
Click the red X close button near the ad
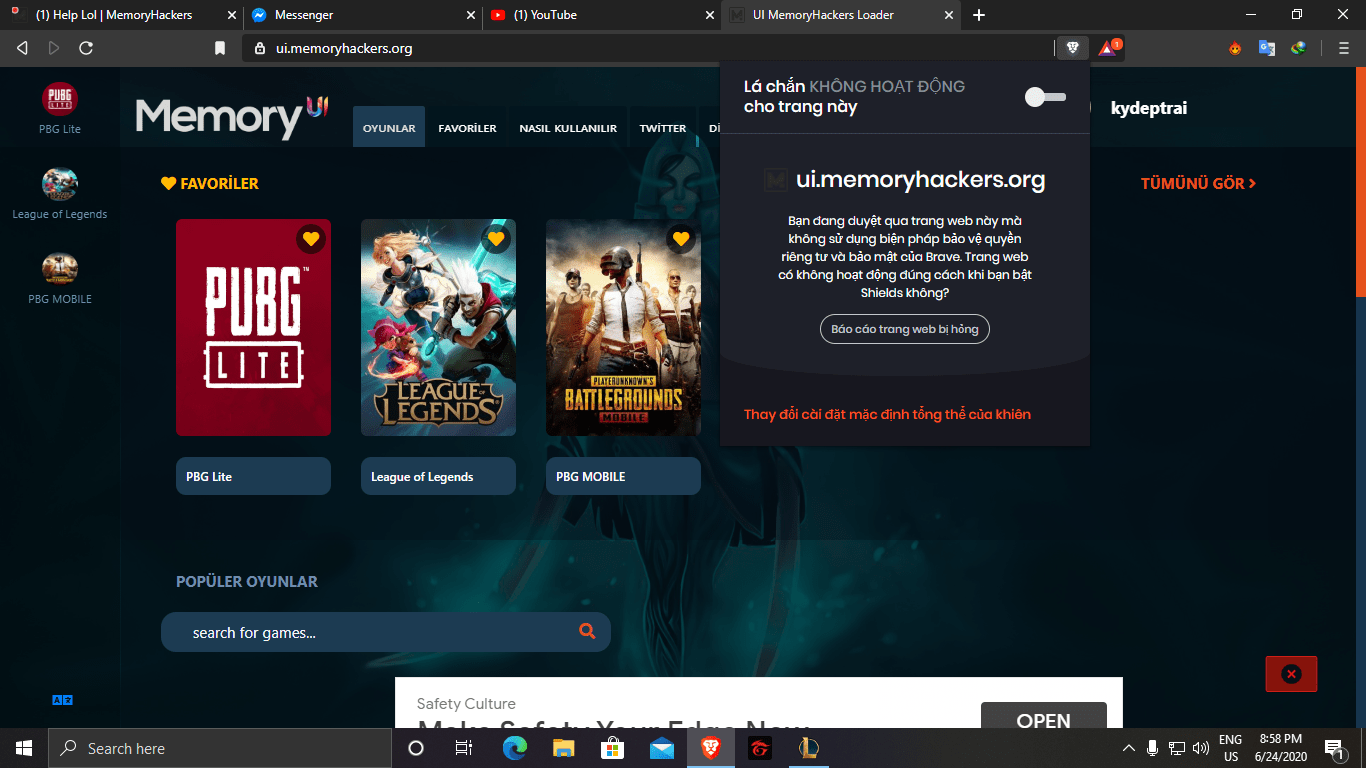1291,674
